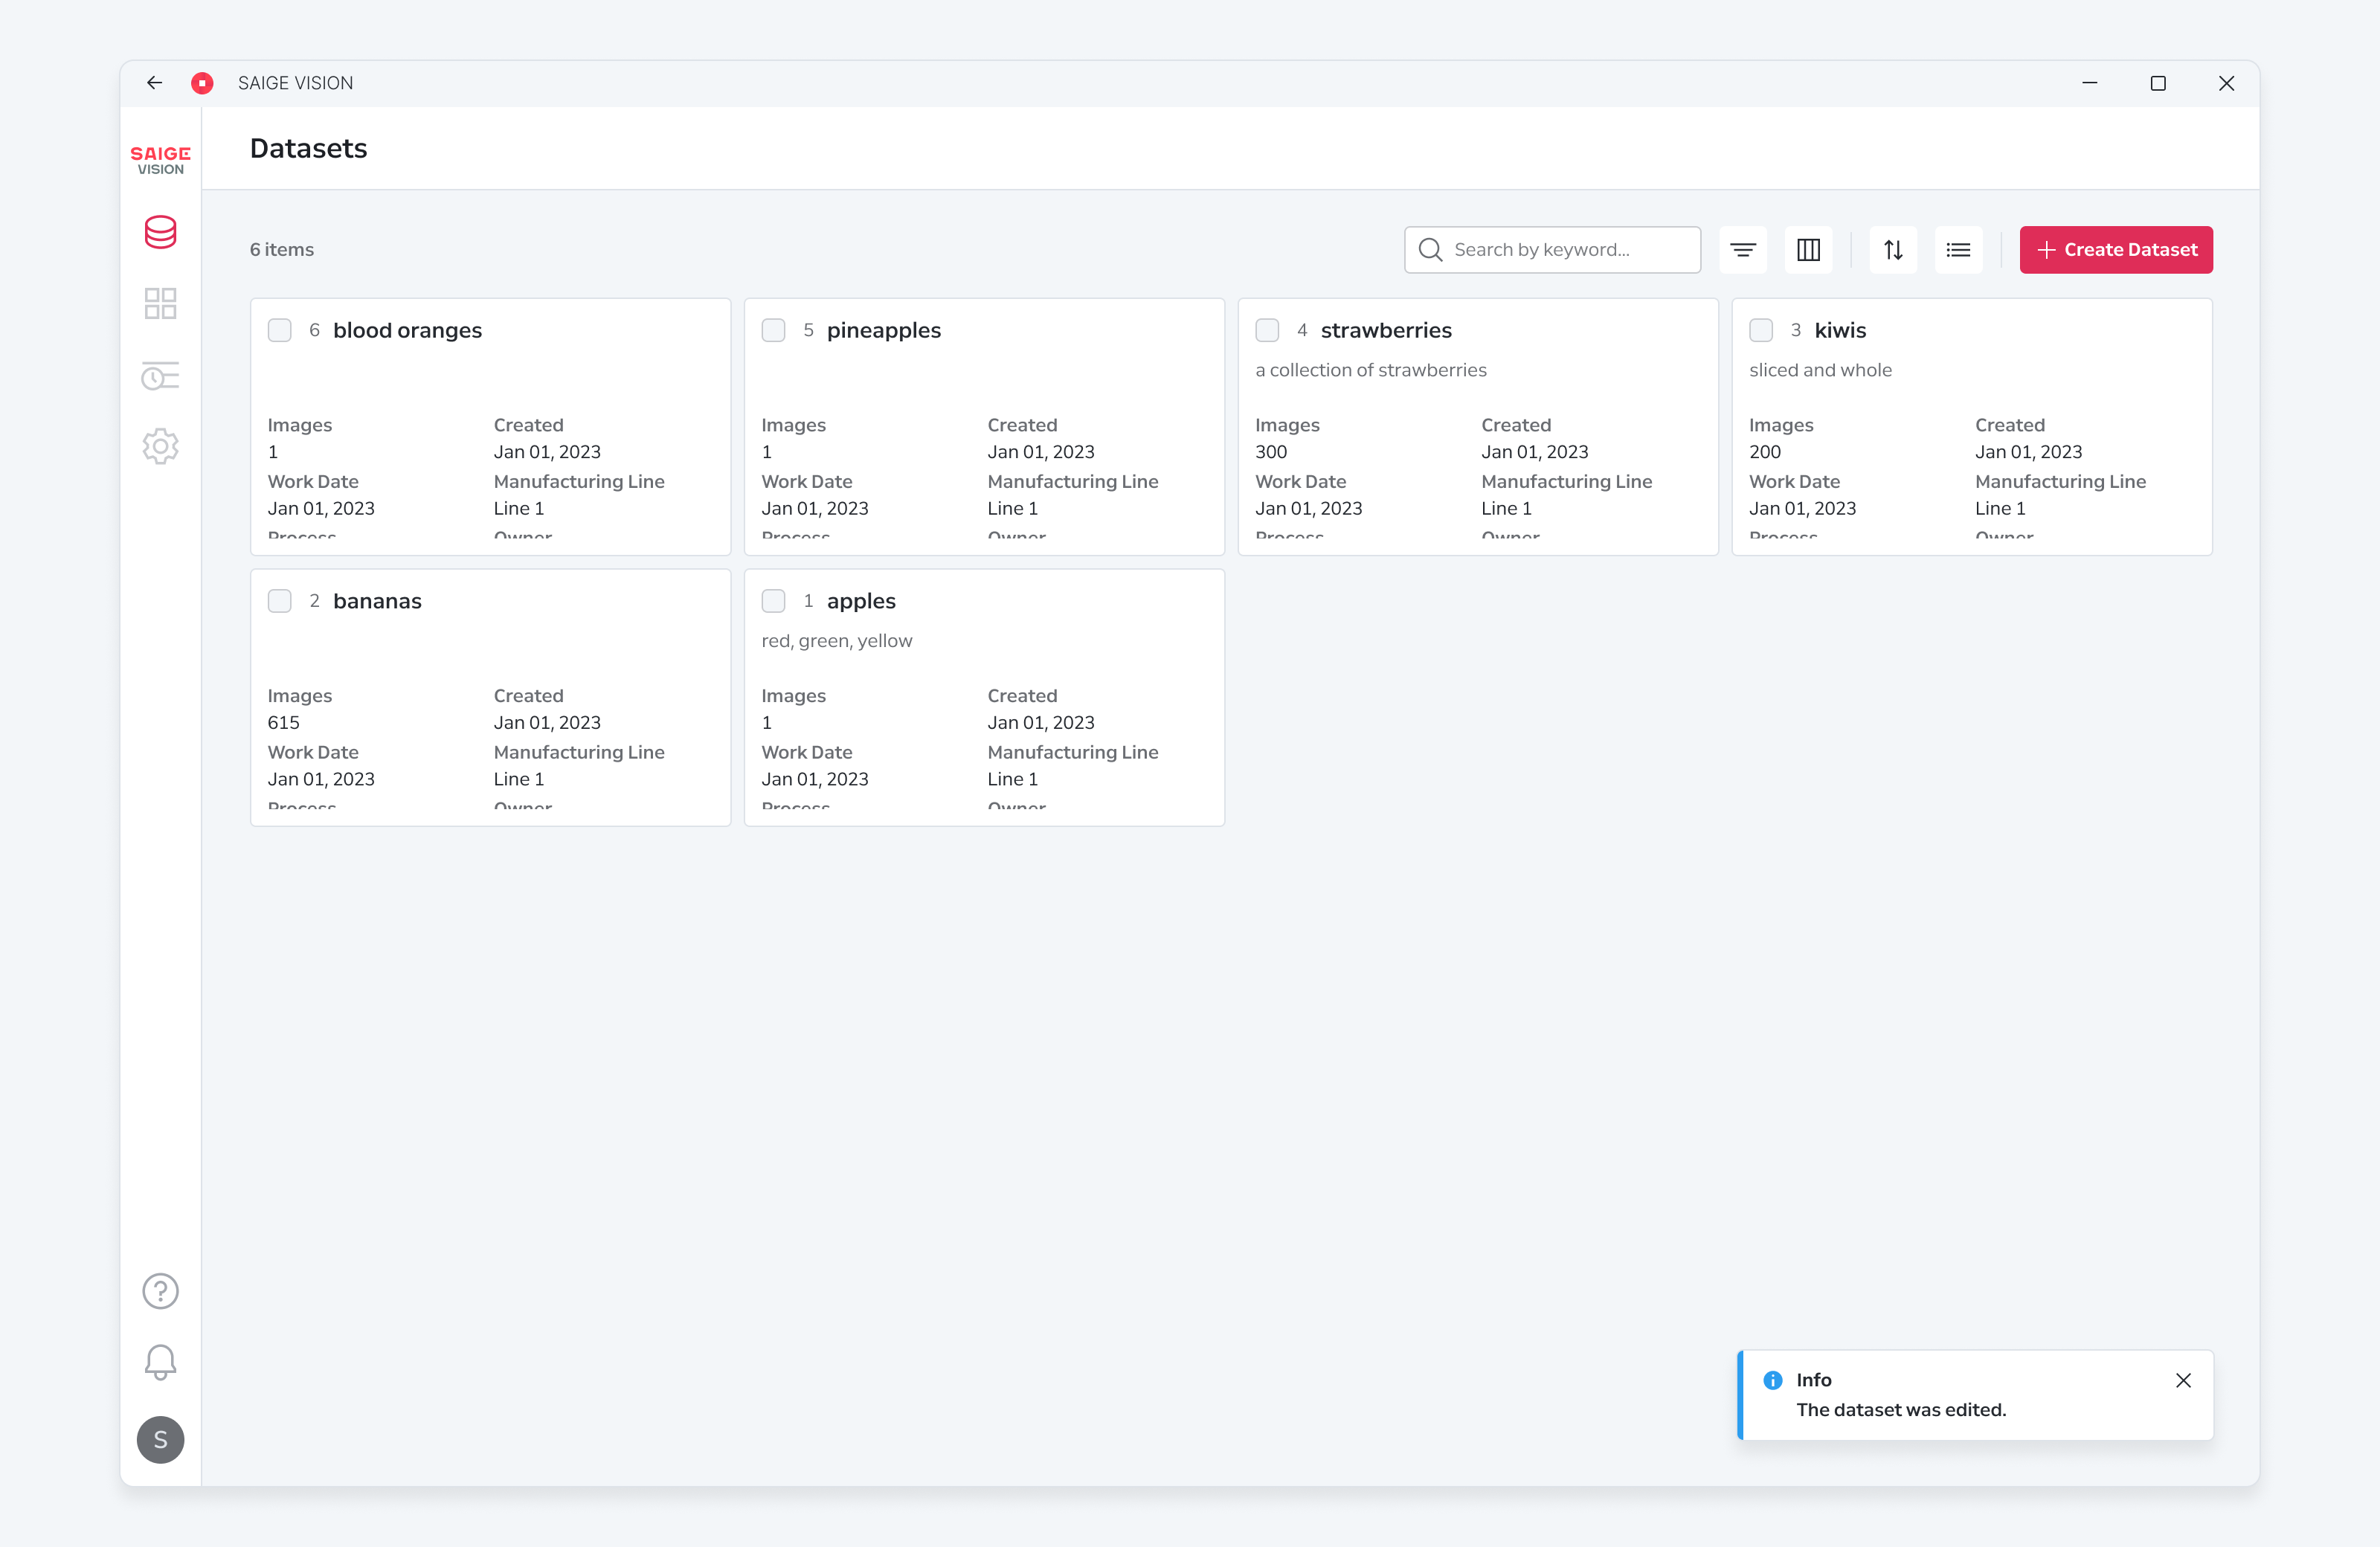Open the user avatar S menu
The image size is (2380, 1547).
160,1440
